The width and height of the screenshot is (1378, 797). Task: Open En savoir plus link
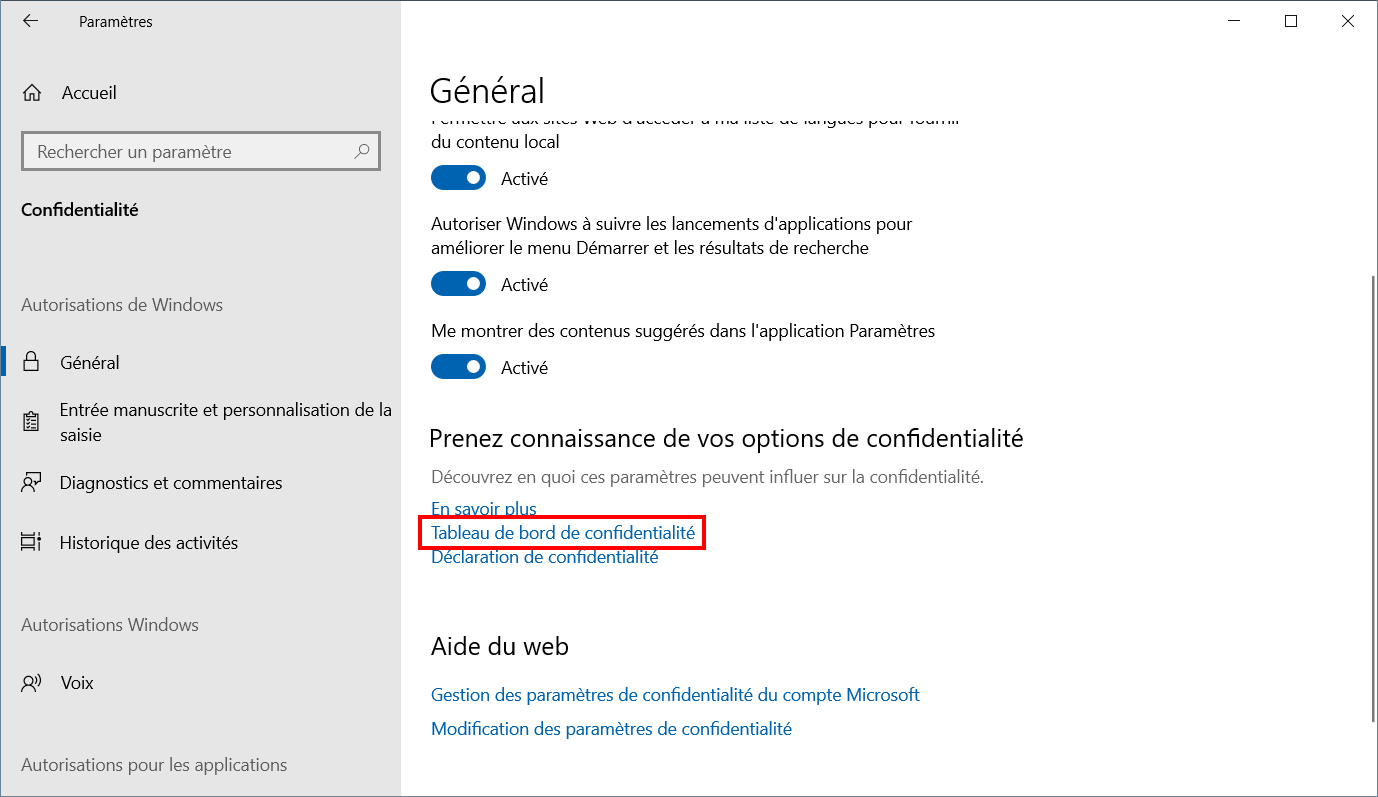(x=484, y=509)
